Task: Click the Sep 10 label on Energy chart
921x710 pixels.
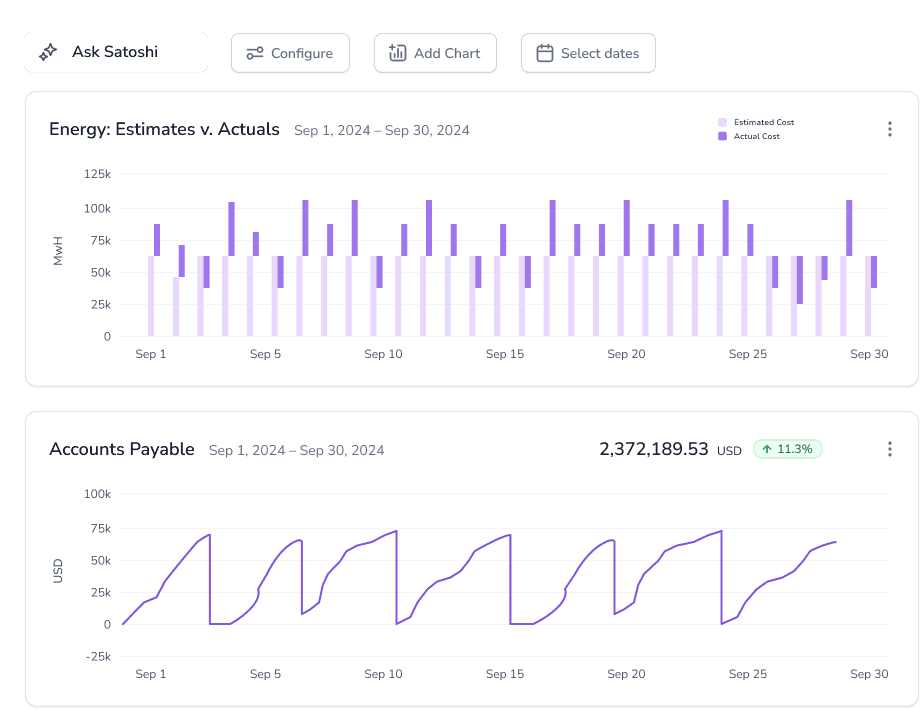Action: coord(383,354)
